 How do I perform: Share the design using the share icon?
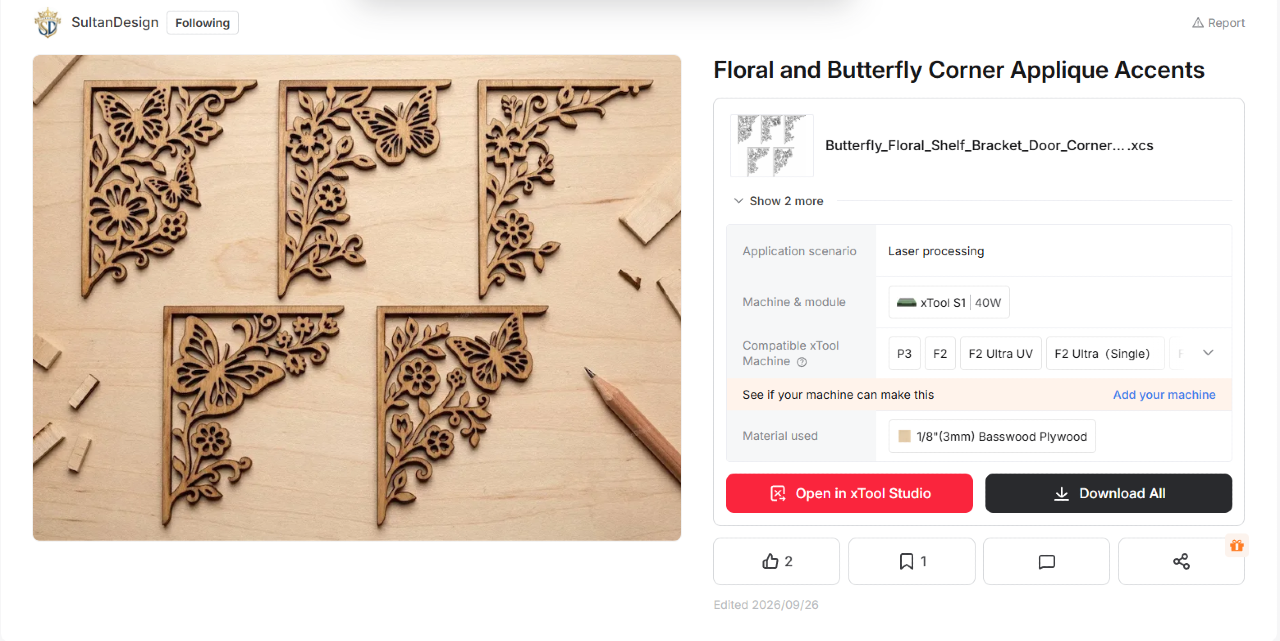point(1181,562)
